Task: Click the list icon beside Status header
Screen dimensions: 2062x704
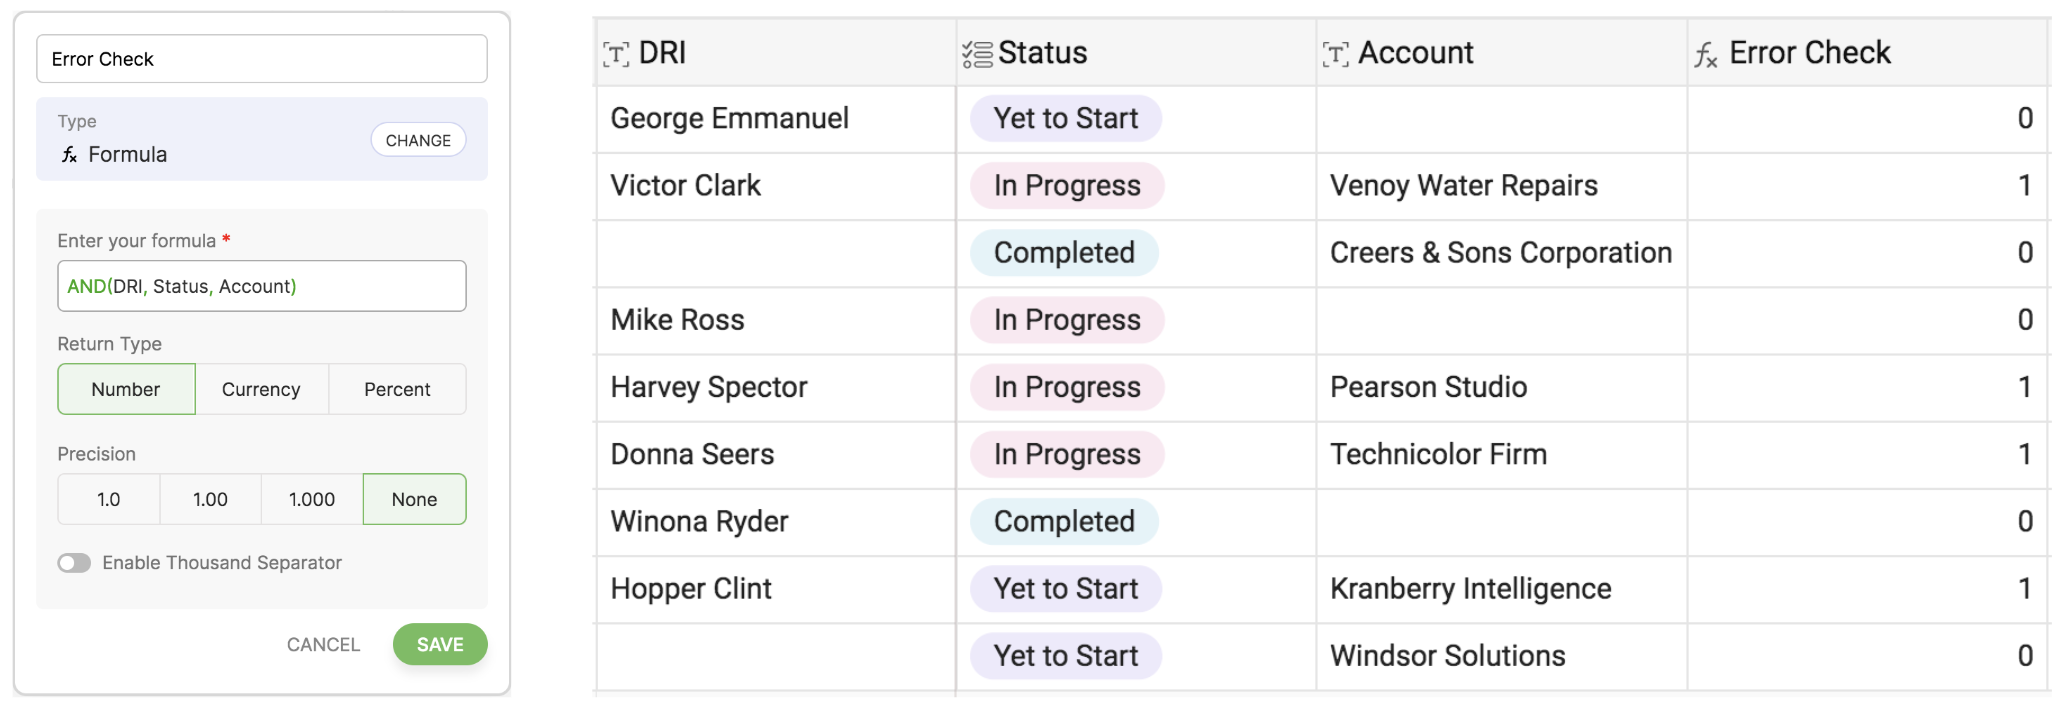Action: tap(976, 54)
